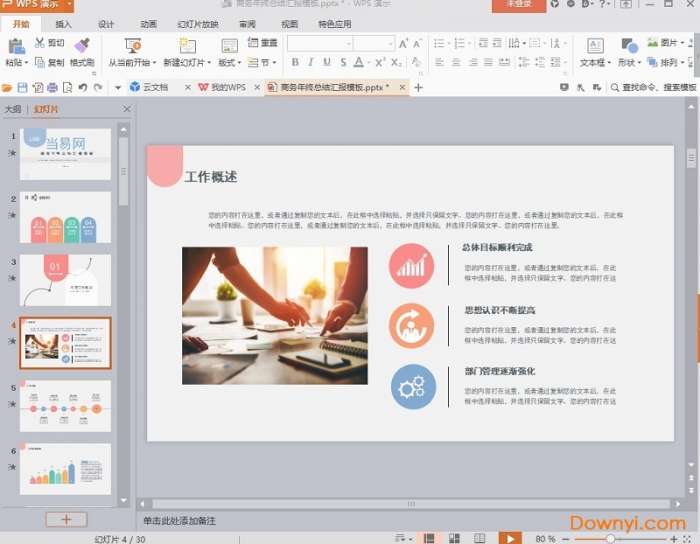Open the 插入 ribbon tab
700x544 pixels.
63,23
